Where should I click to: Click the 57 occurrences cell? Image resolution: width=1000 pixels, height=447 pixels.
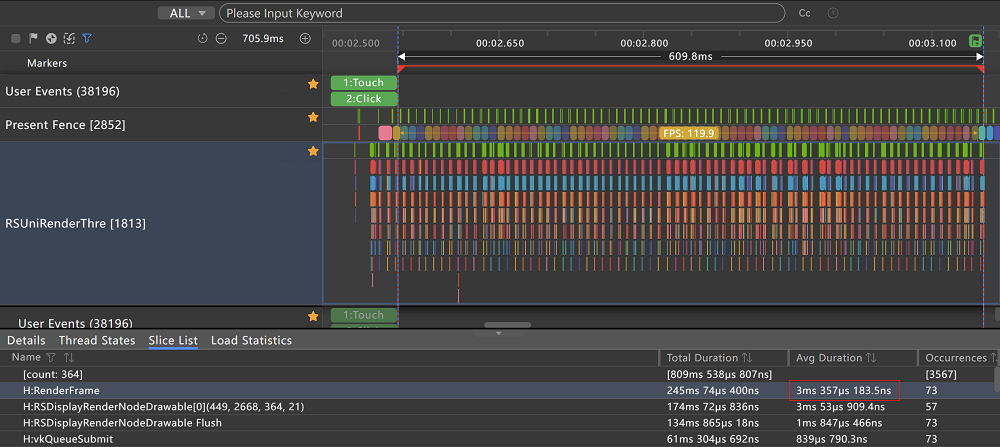(932, 406)
